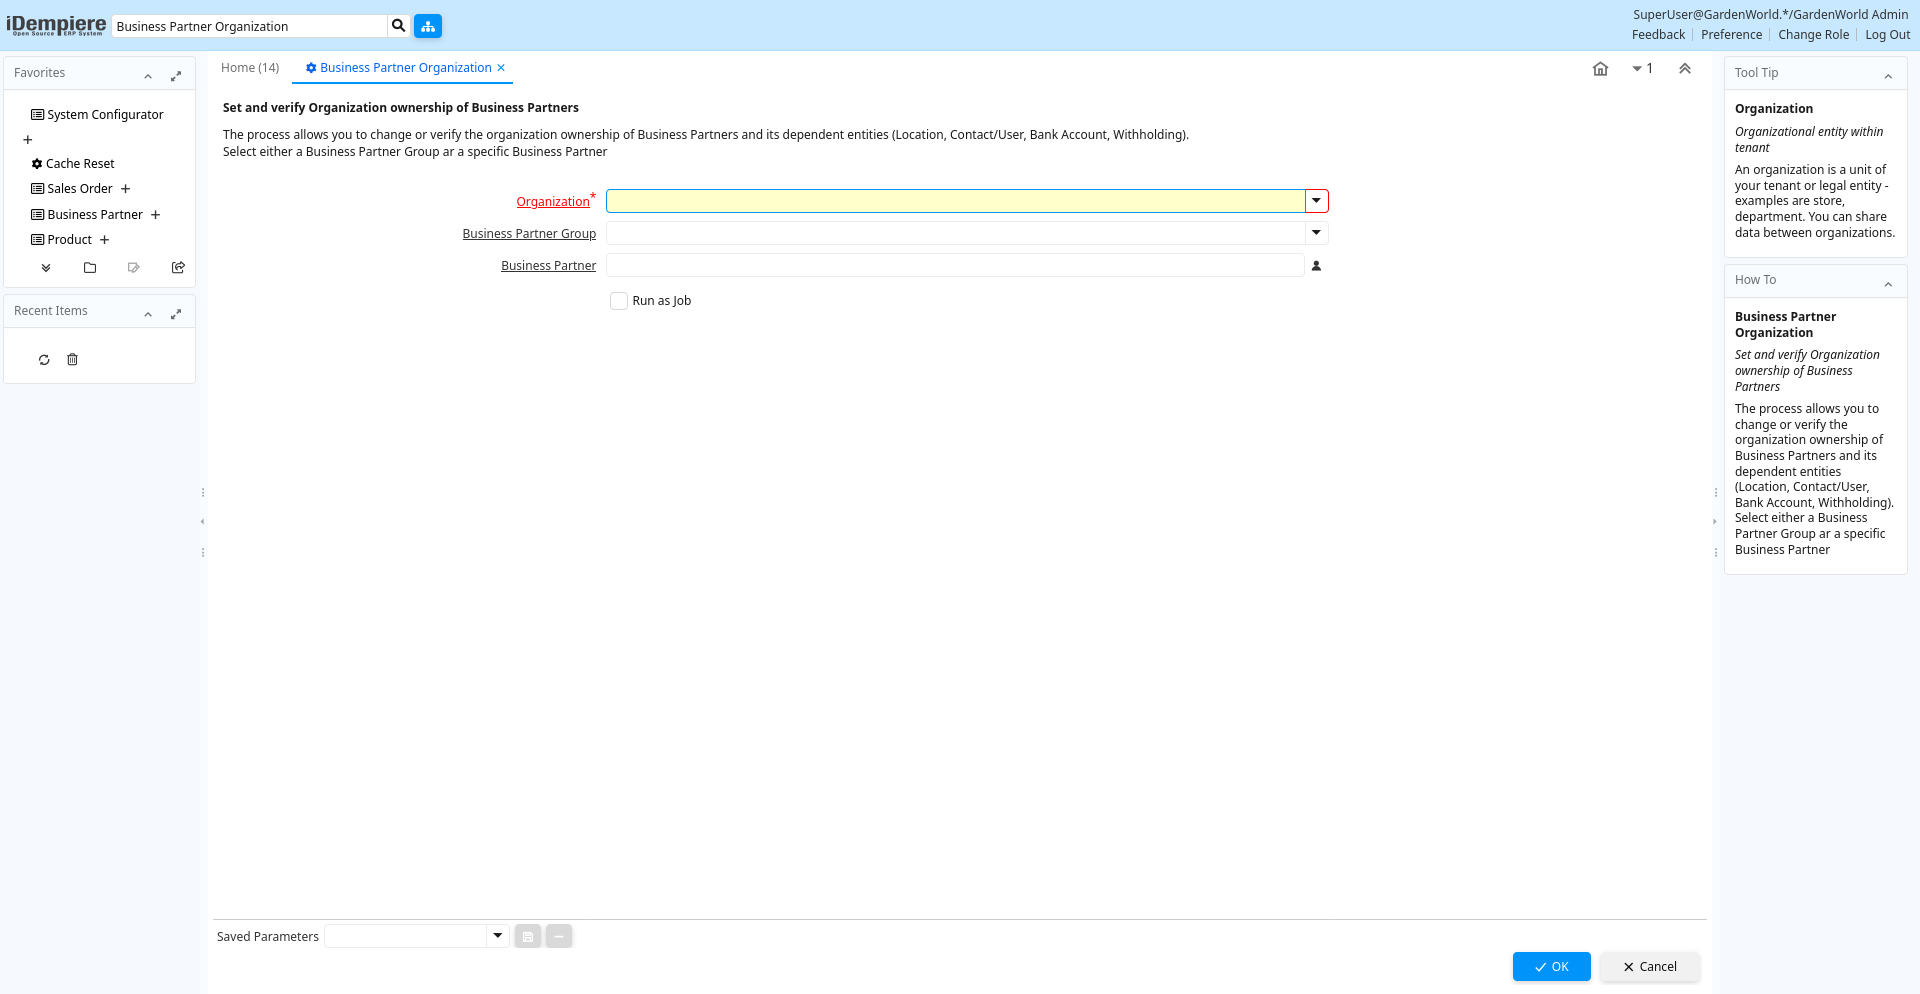The width and height of the screenshot is (1920, 994).
Task: Open the menu tree icon button
Action: pyautogui.click(x=428, y=26)
